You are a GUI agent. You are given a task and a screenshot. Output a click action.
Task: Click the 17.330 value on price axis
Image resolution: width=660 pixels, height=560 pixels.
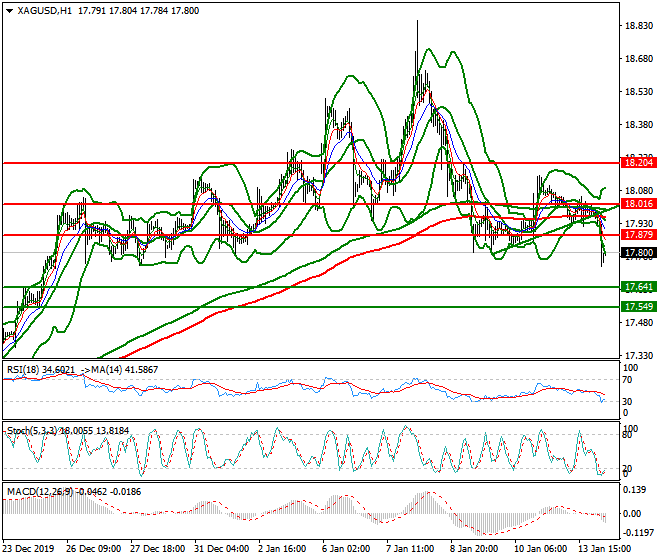(636, 355)
